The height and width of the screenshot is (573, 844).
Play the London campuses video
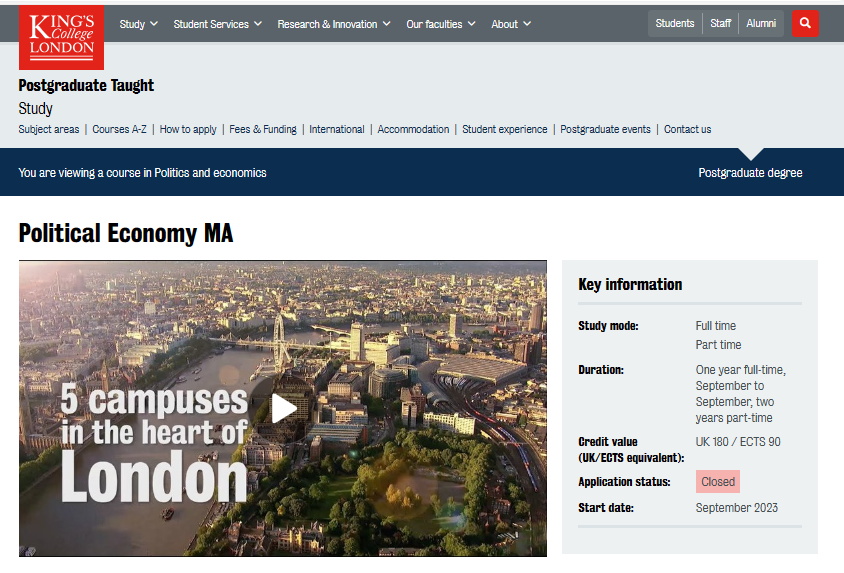point(283,408)
